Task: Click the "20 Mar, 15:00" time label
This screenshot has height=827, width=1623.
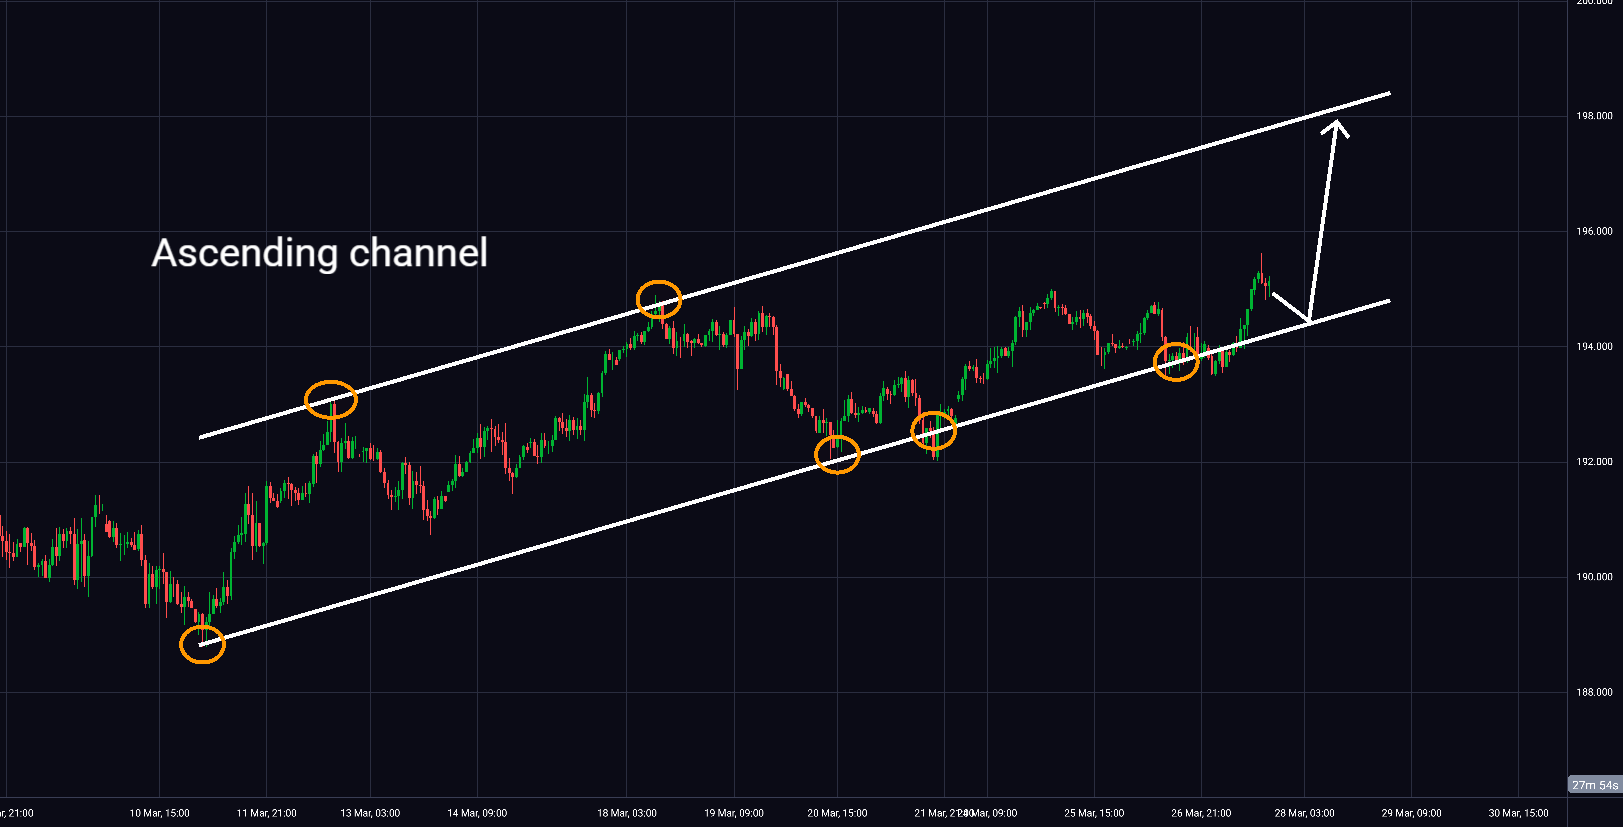Action: point(837,813)
